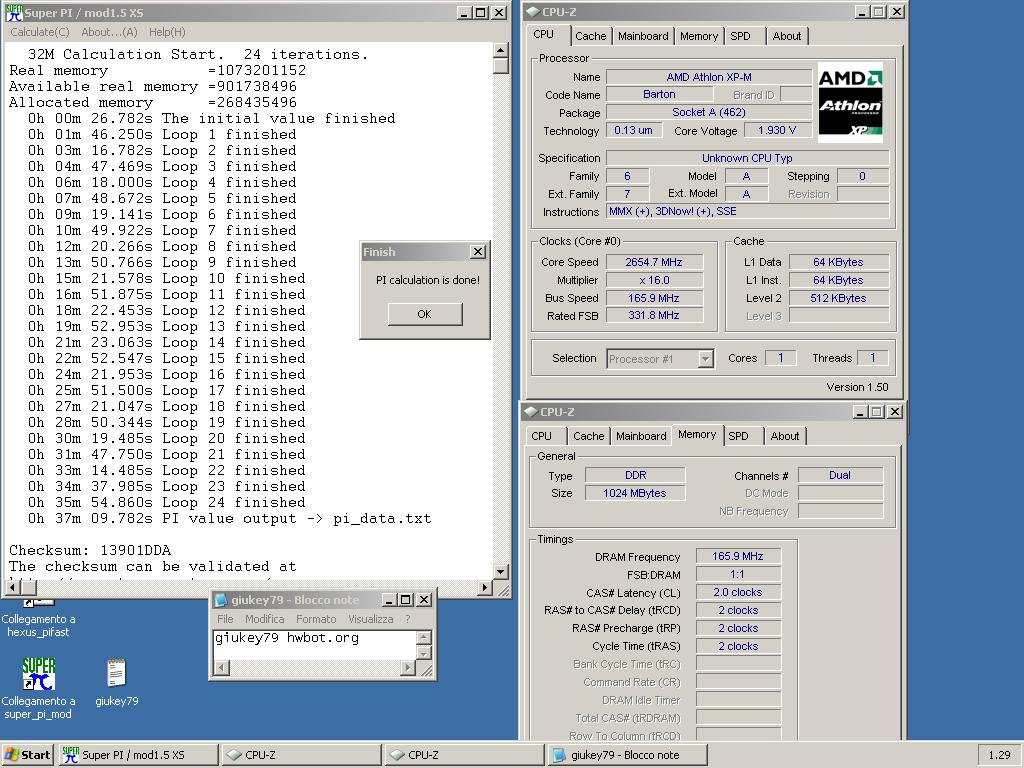
Task: Open the Calculate(C) menu in Super PI
Action: click(39, 32)
